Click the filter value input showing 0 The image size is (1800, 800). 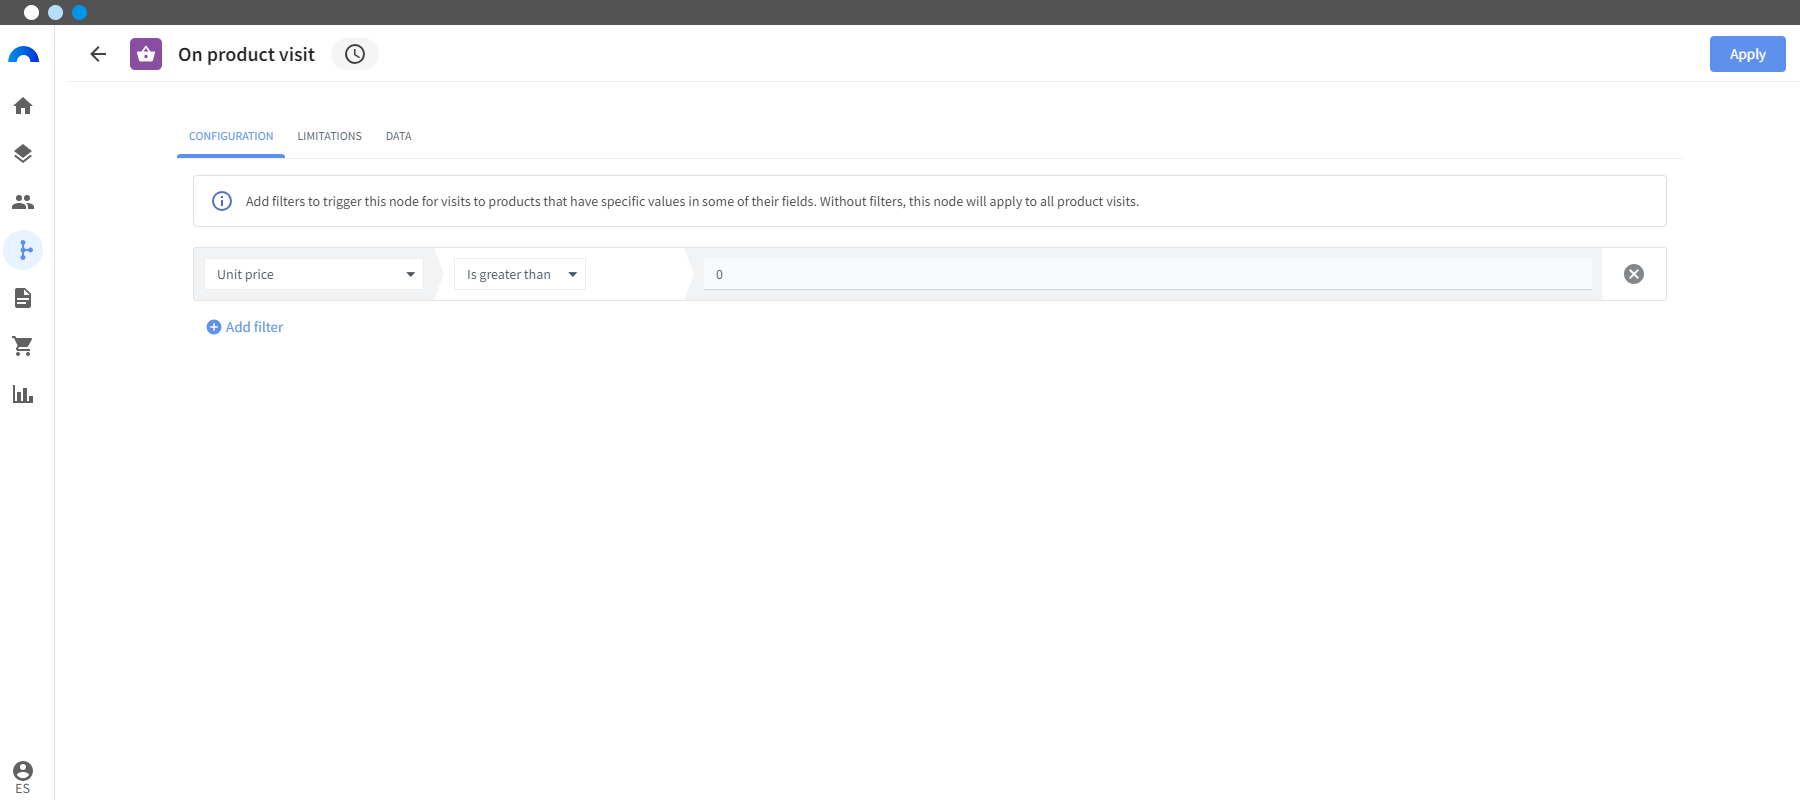1148,274
